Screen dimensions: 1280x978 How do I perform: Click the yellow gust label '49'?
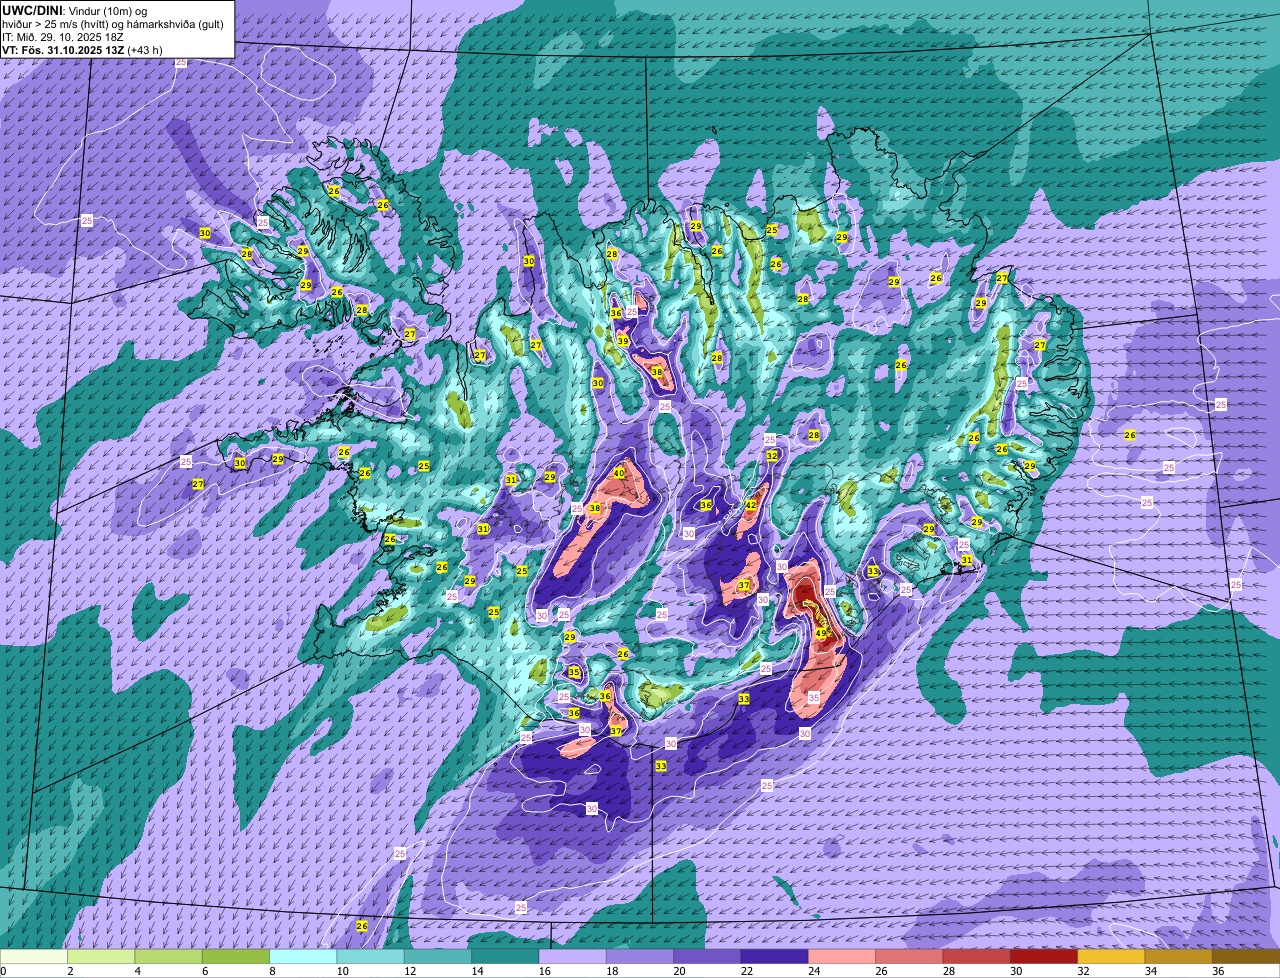click(x=821, y=633)
